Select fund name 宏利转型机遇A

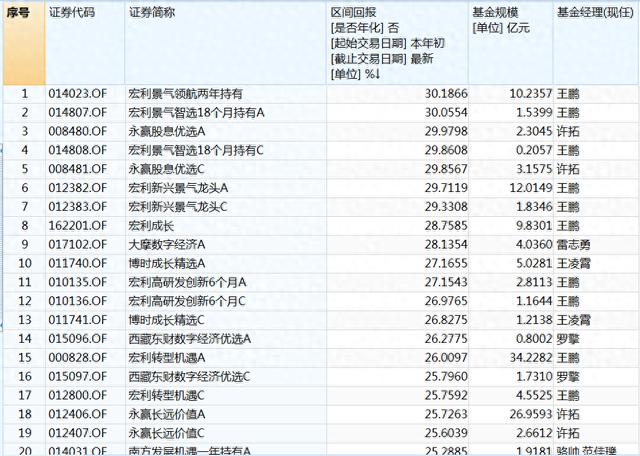[x=167, y=358]
